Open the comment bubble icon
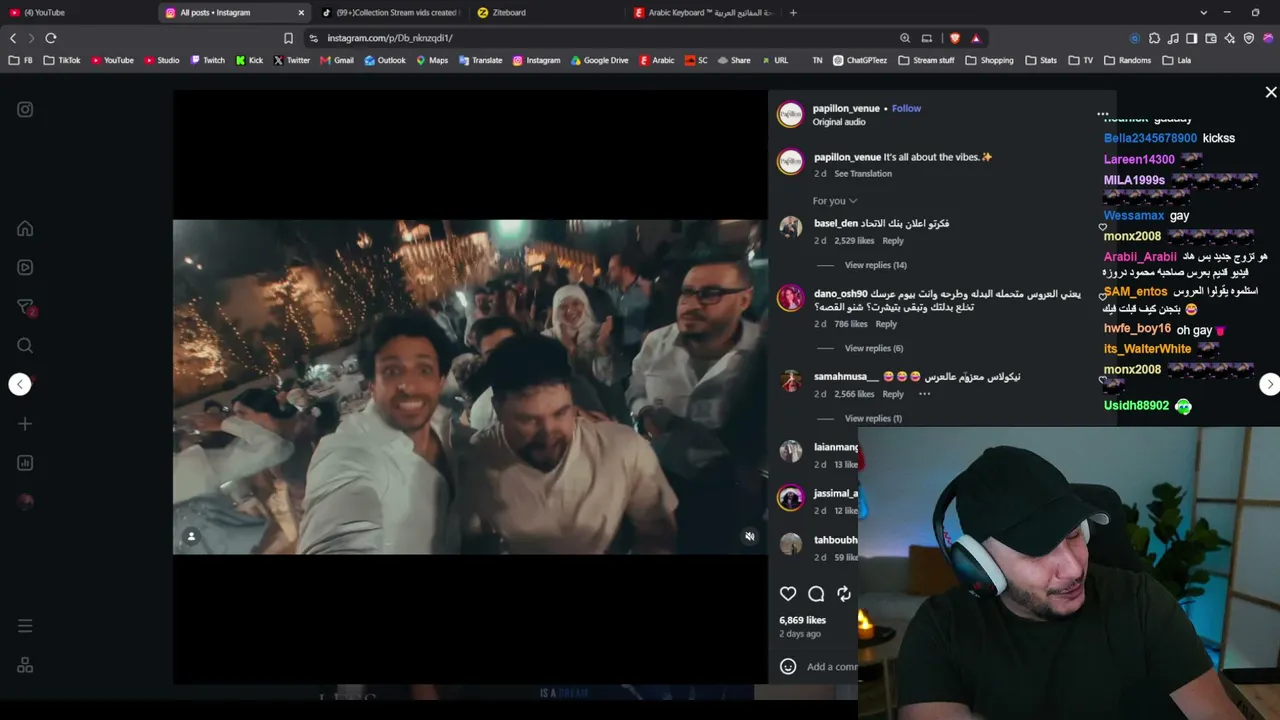 [816, 594]
